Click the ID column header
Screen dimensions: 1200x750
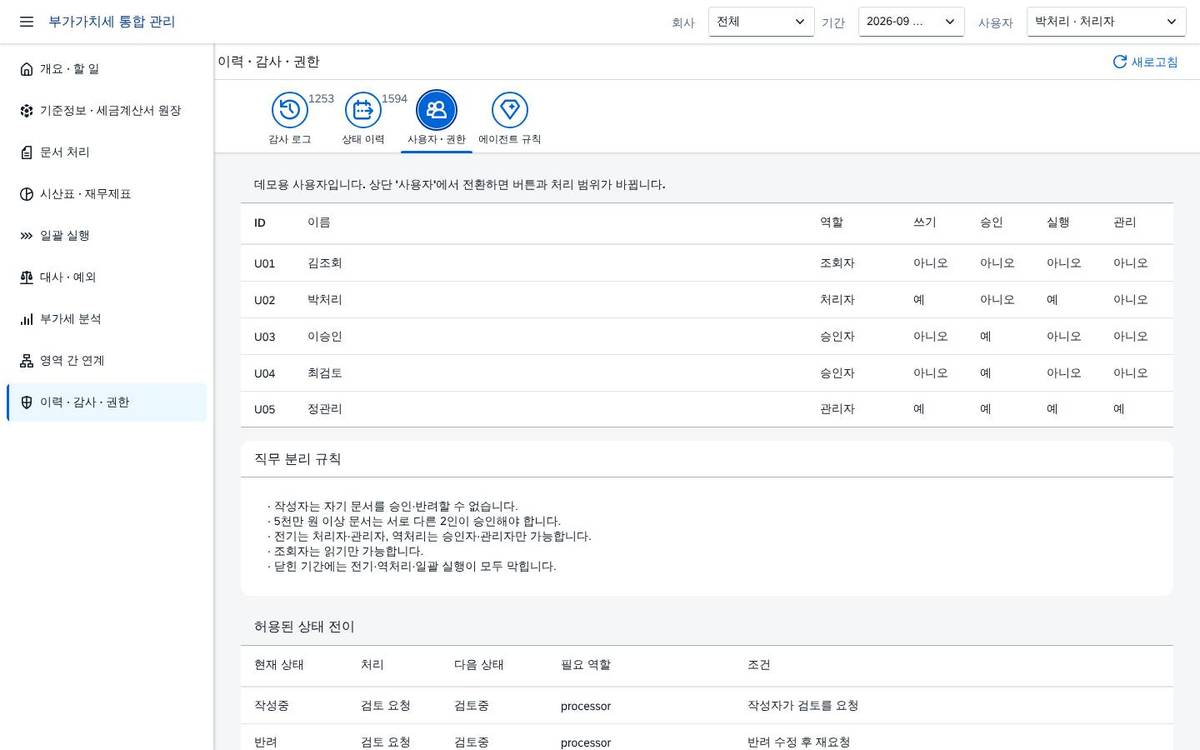coord(260,223)
